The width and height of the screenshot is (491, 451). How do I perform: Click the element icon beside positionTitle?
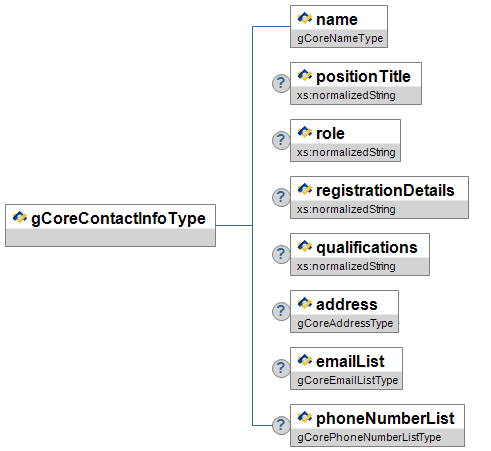[x=305, y=75]
